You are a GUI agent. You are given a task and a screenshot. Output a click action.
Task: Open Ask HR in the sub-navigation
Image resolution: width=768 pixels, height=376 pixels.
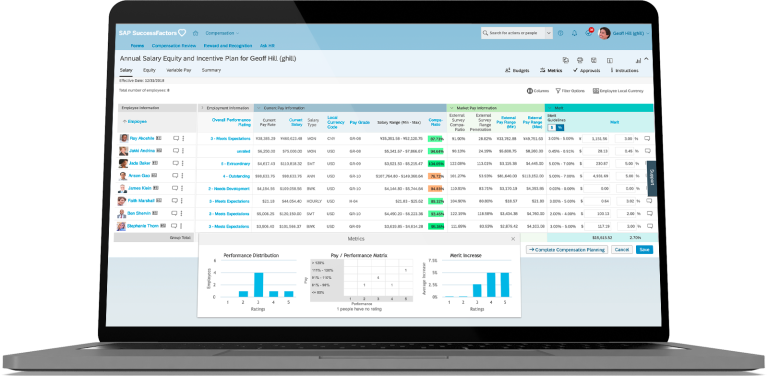[267, 46]
